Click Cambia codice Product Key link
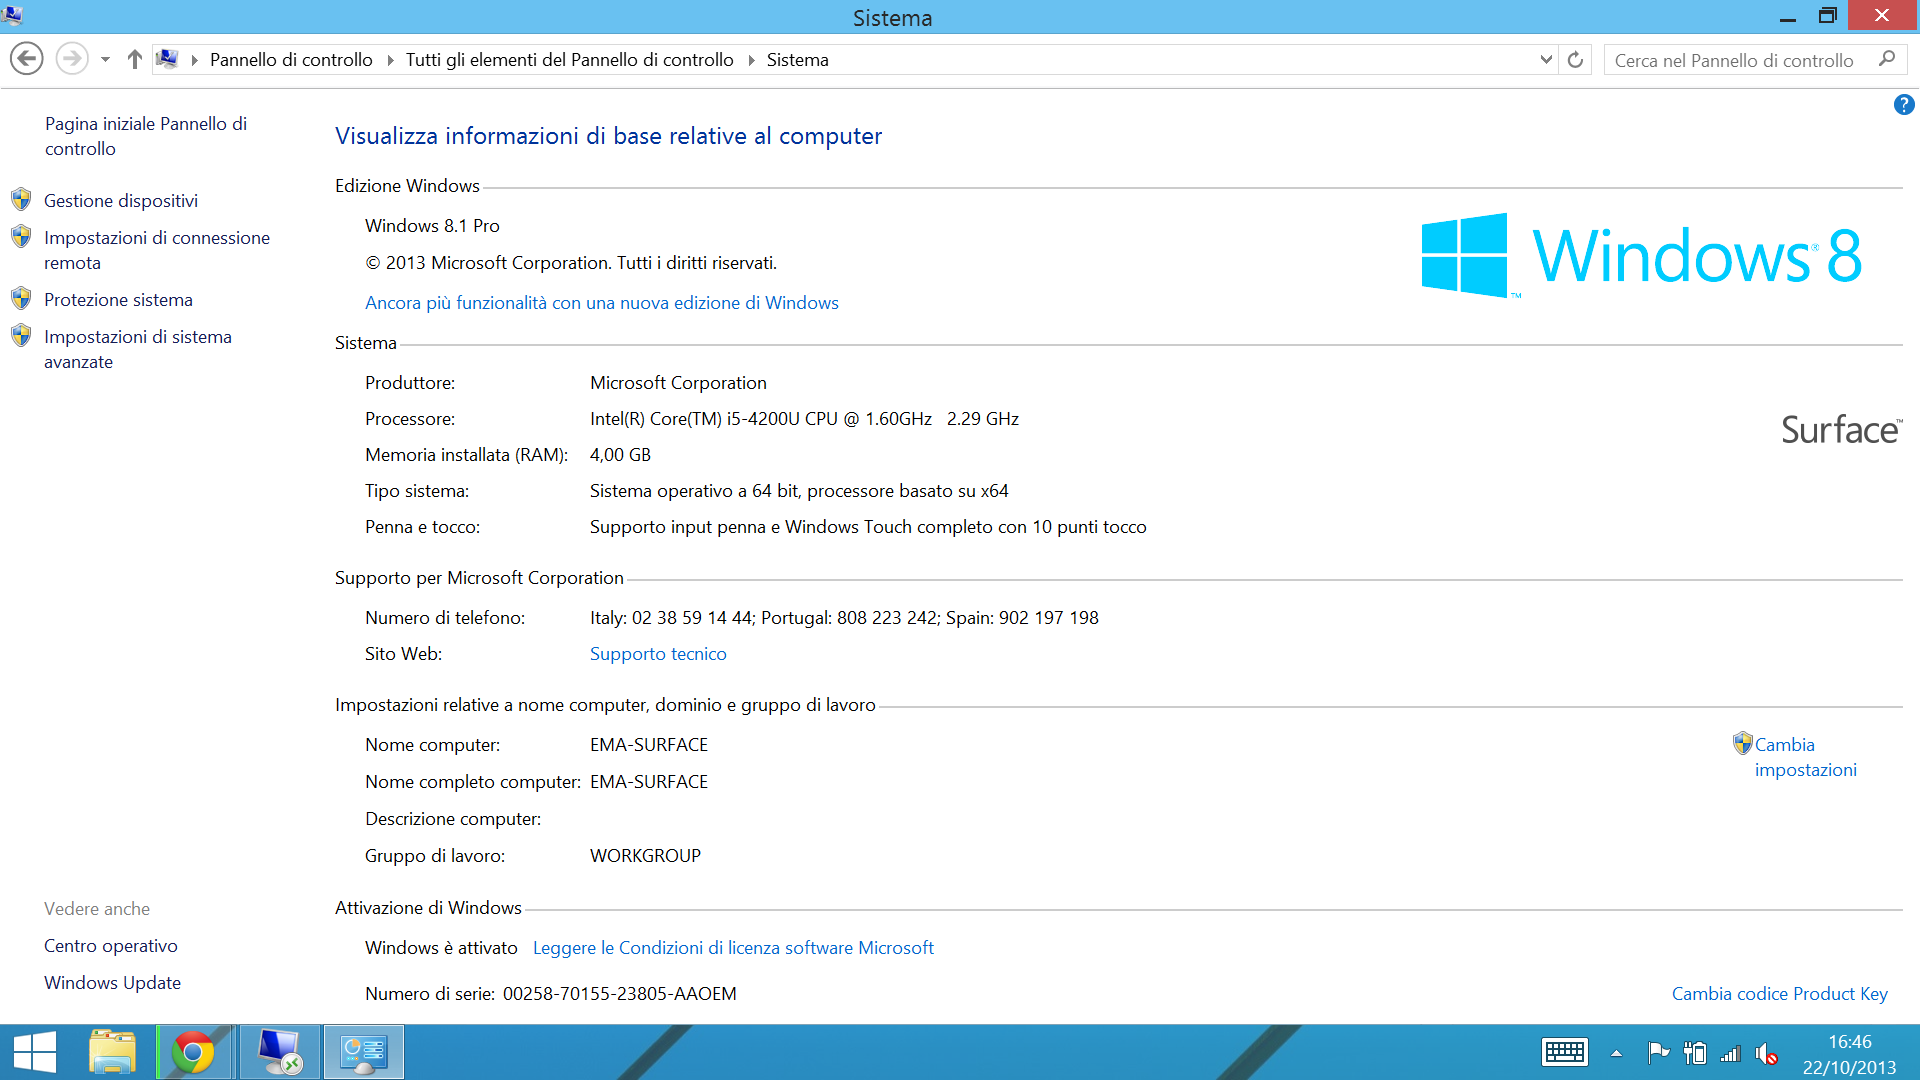The width and height of the screenshot is (1920, 1080). (1780, 994)
